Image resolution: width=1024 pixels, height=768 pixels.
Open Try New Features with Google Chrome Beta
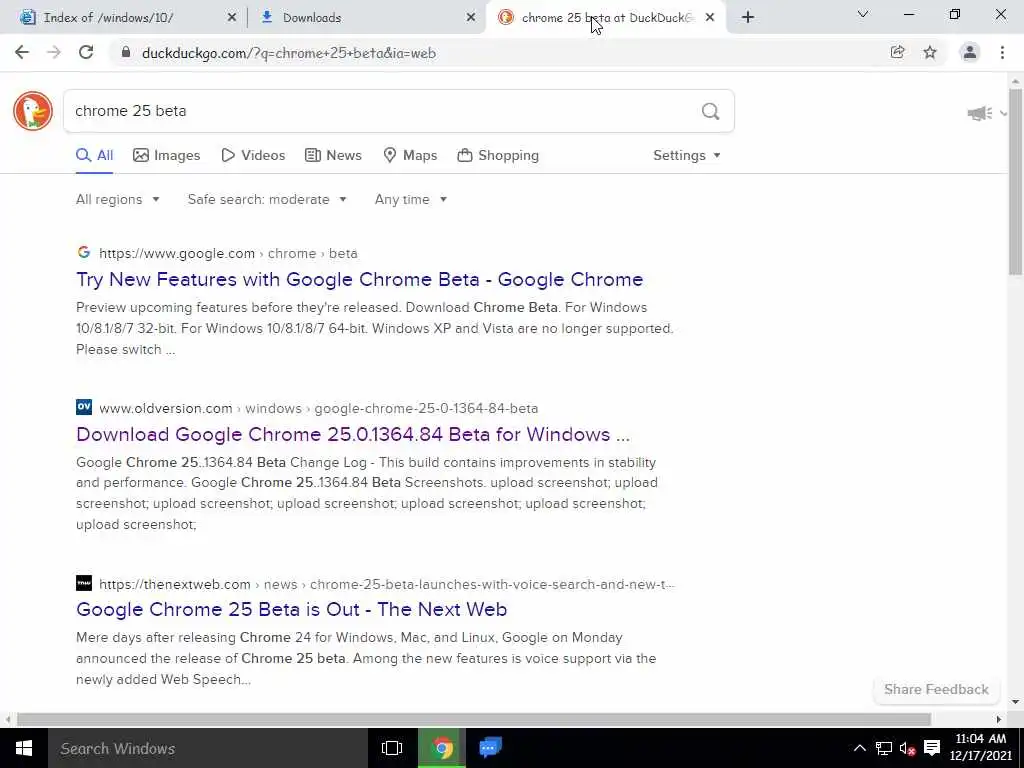360,280
